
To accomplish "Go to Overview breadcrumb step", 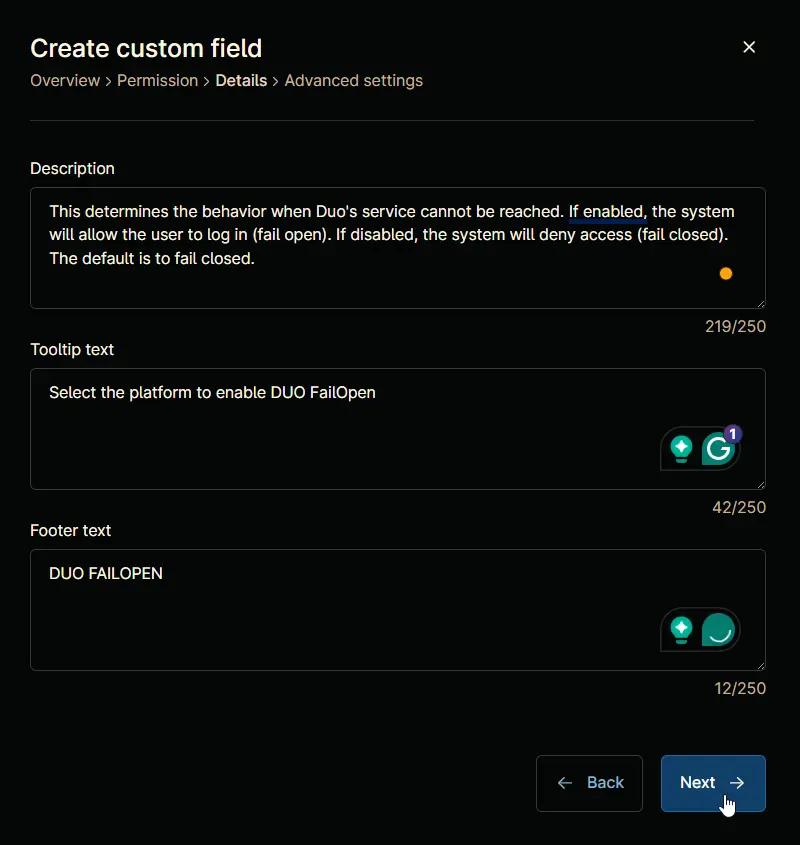I will (65, 81).
